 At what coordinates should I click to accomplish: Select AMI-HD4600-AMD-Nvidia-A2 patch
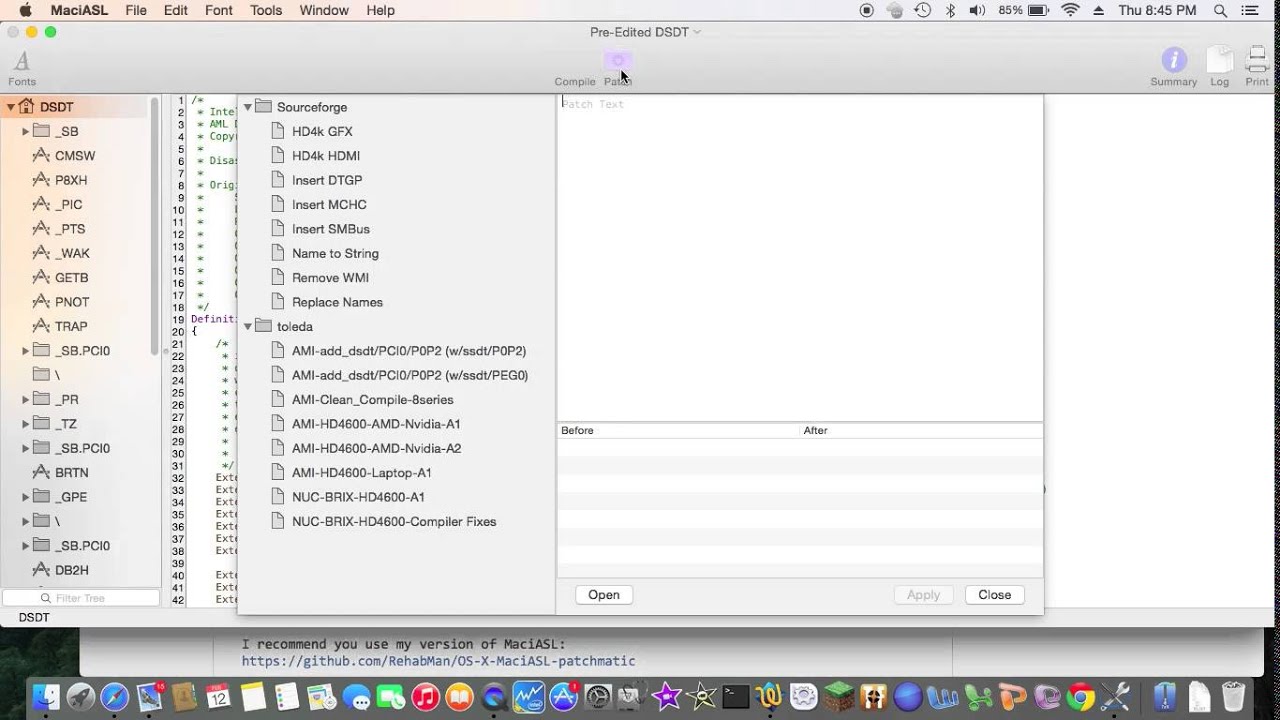coord(376,448)
